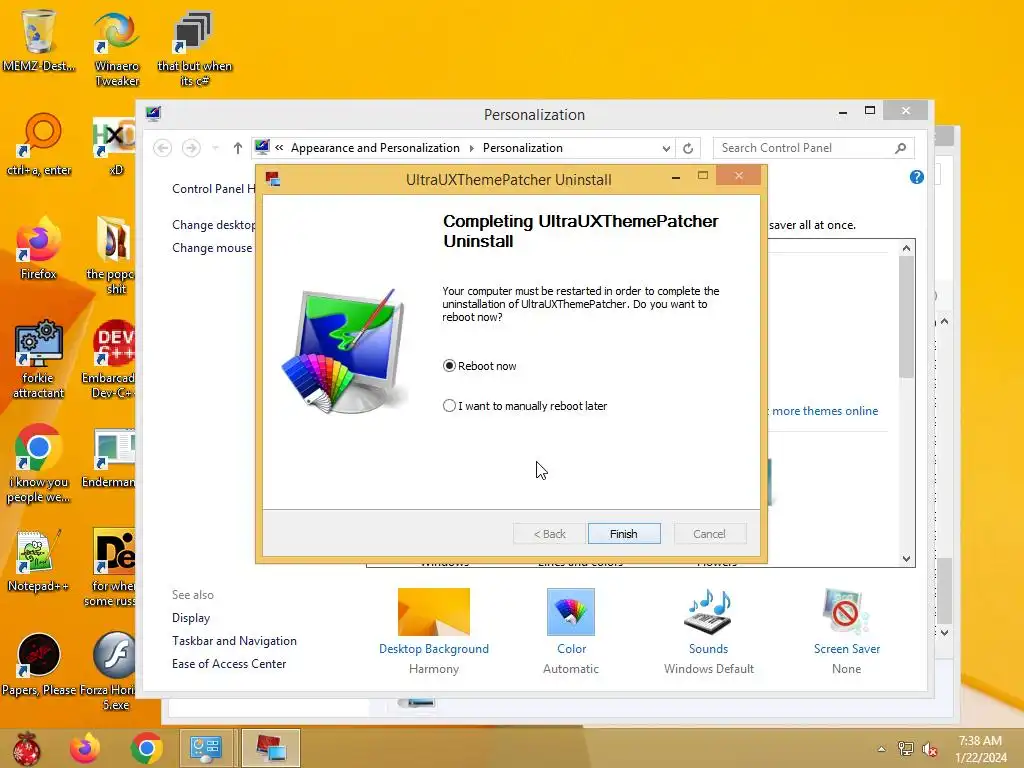
Task: Open the Color Automatic swatch setting
Action: coord(571,632)
